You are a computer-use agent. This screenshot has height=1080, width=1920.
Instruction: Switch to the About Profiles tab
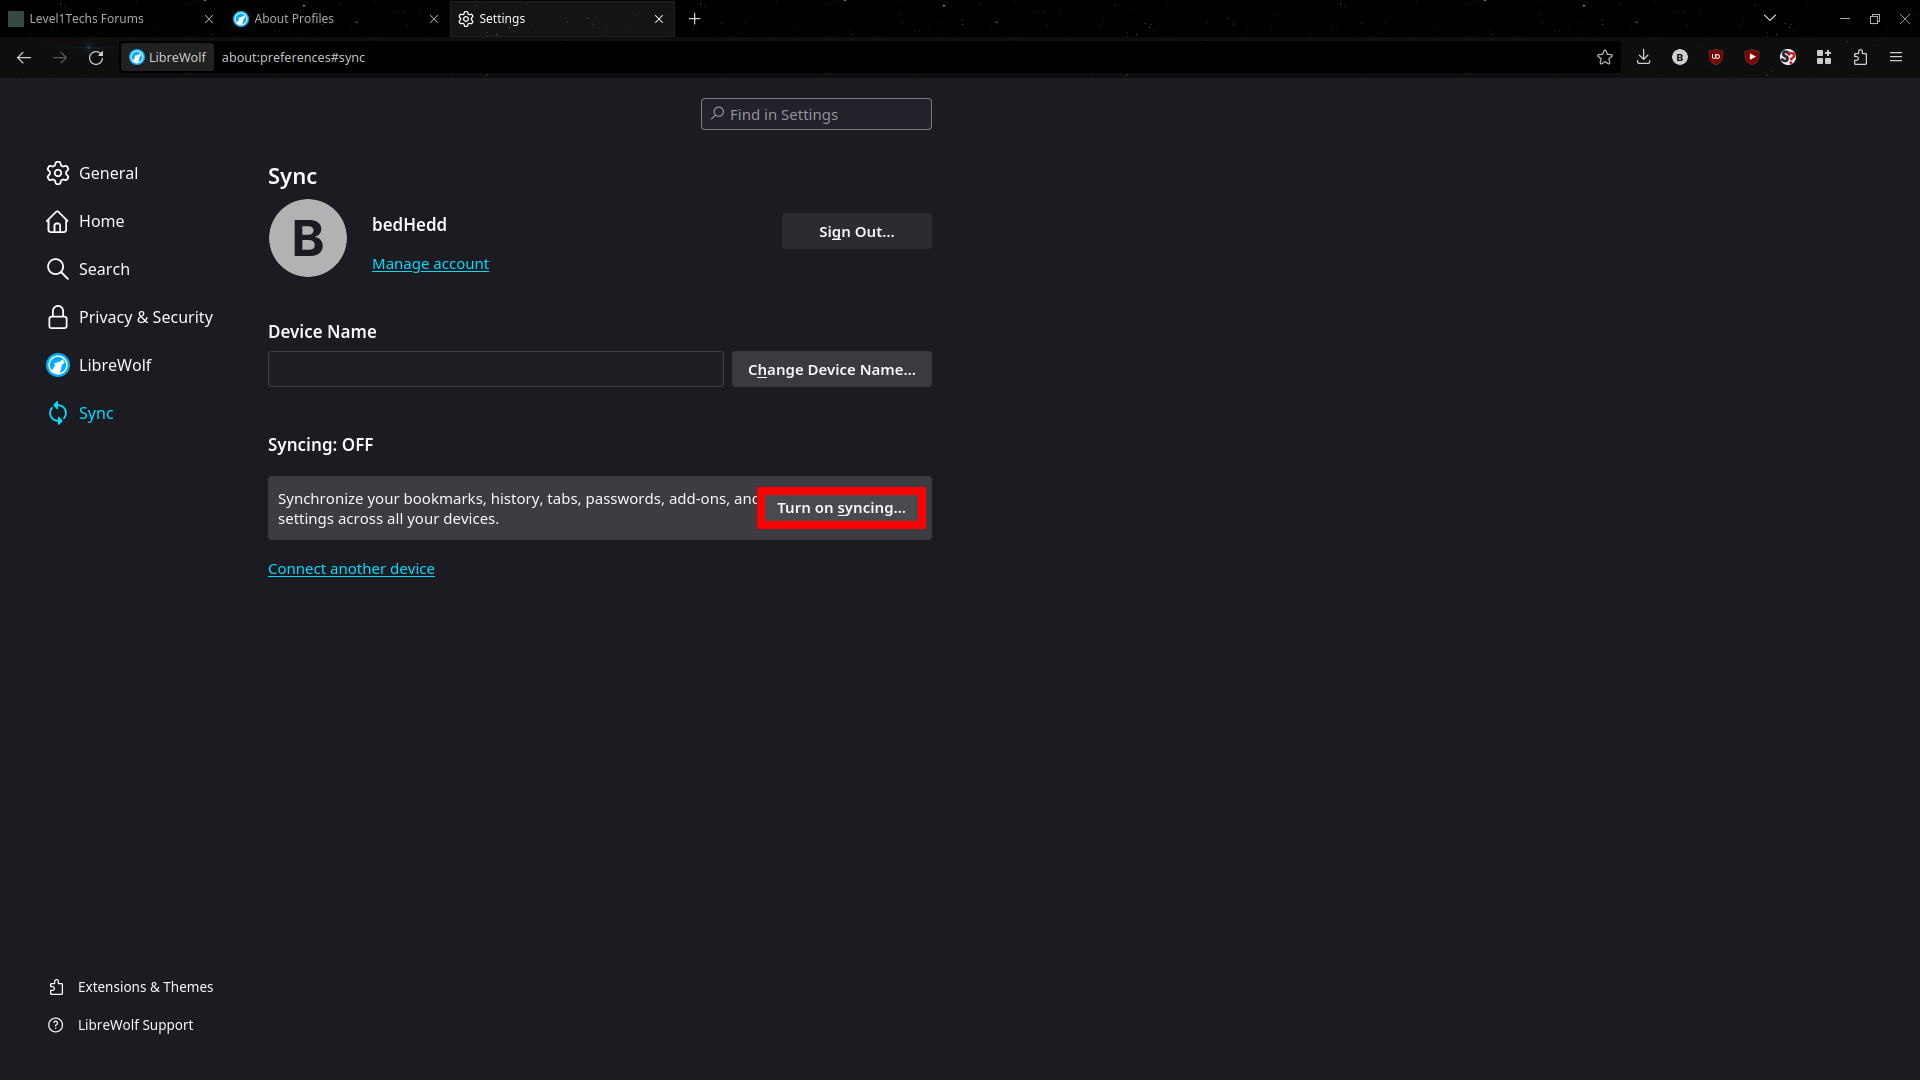(x=320, y=18)
